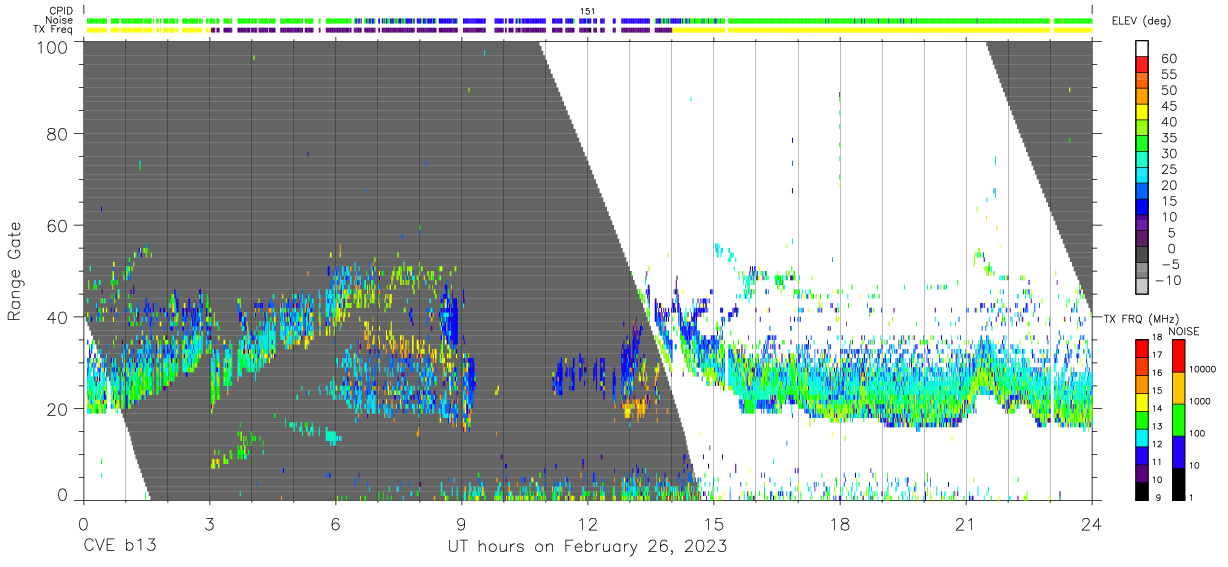
Task: Select the blue swatch in NOISE colorbar
Action: (x=1178, y=452)
